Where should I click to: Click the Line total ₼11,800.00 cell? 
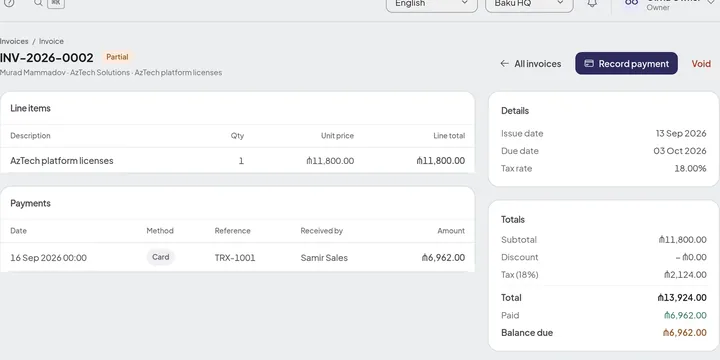click(441, 161)
